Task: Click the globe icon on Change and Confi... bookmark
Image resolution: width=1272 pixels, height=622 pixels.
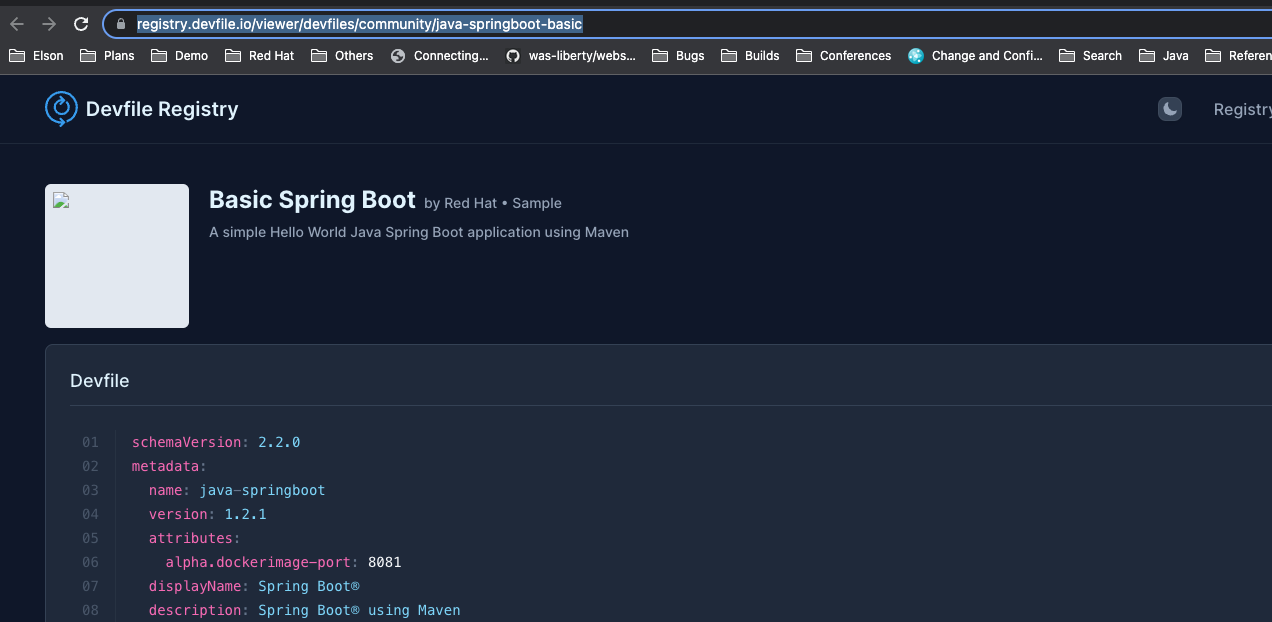Action: pyautogui.click(x=916, y=56)
